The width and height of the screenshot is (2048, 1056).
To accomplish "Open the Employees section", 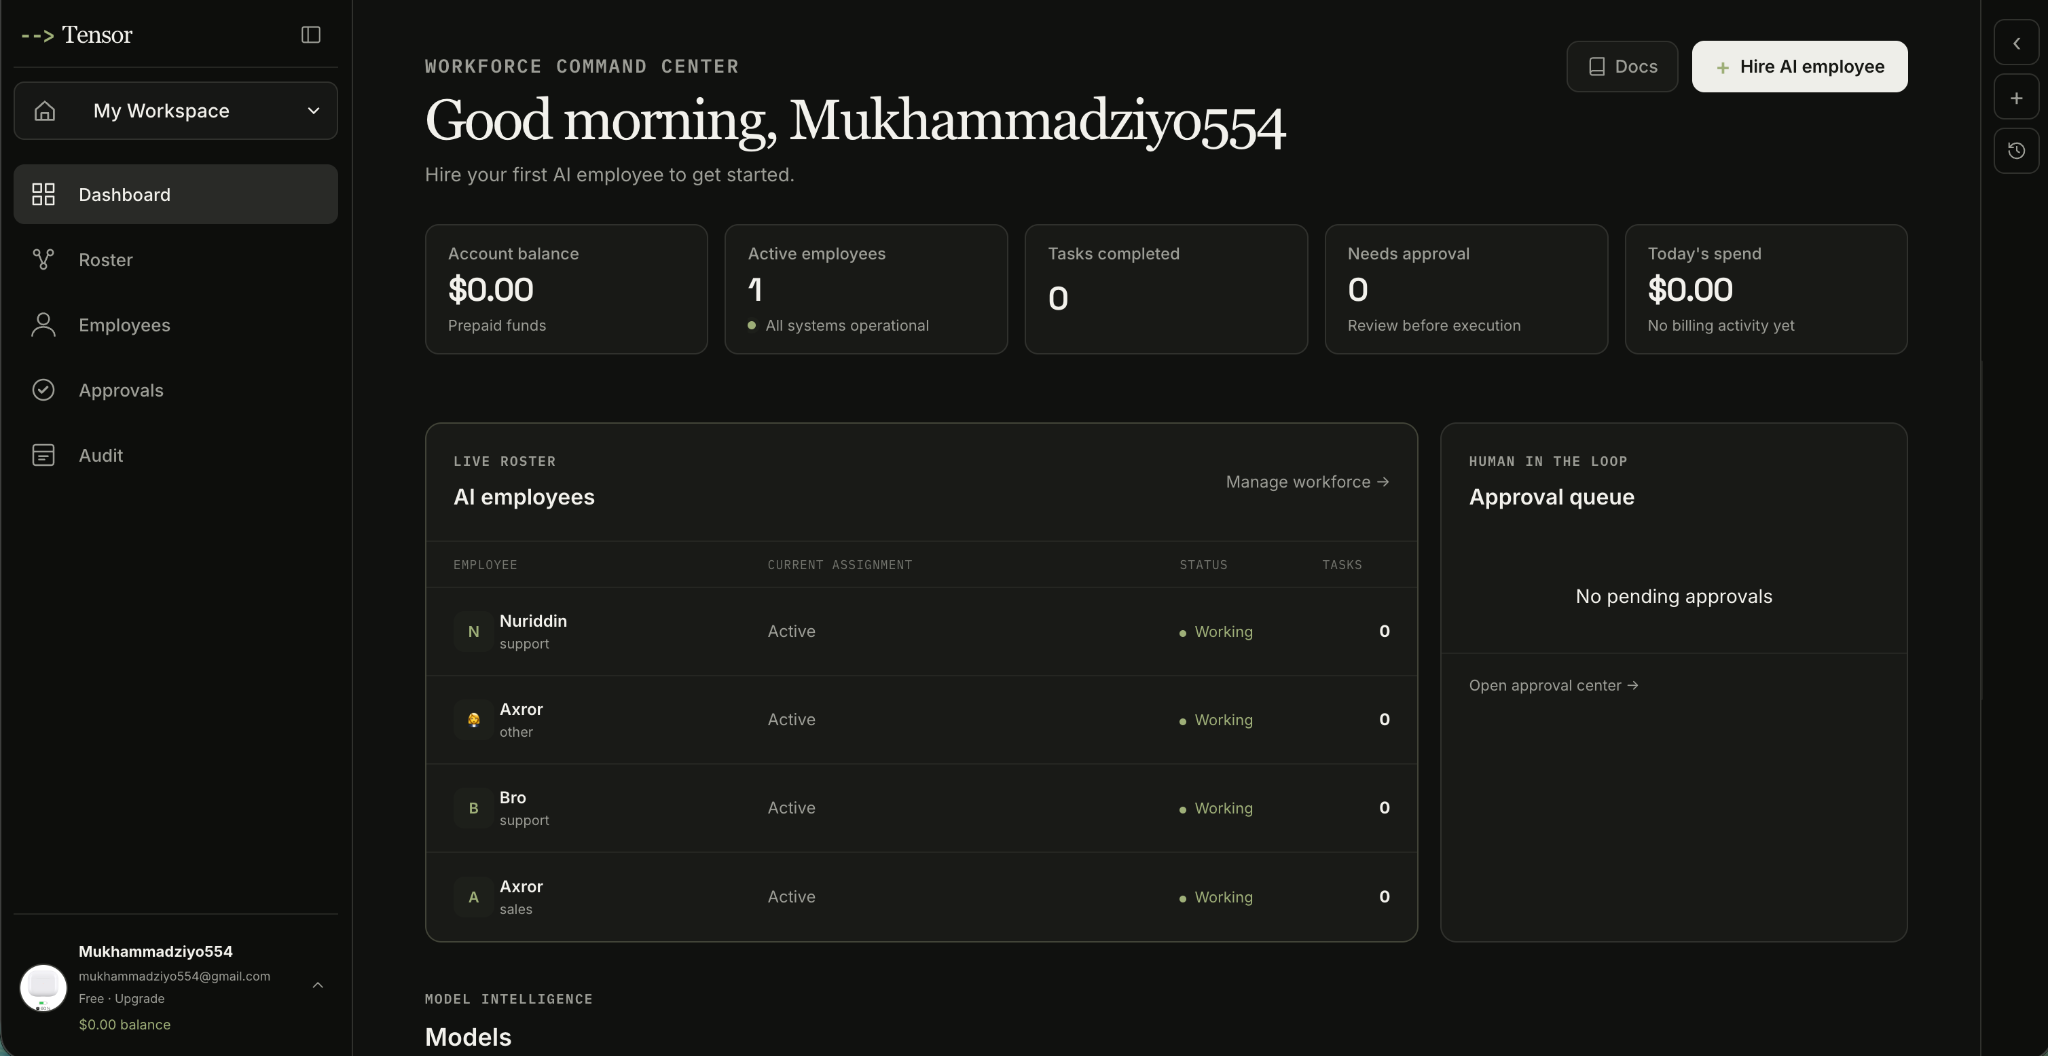I will [x=176, y=325].
